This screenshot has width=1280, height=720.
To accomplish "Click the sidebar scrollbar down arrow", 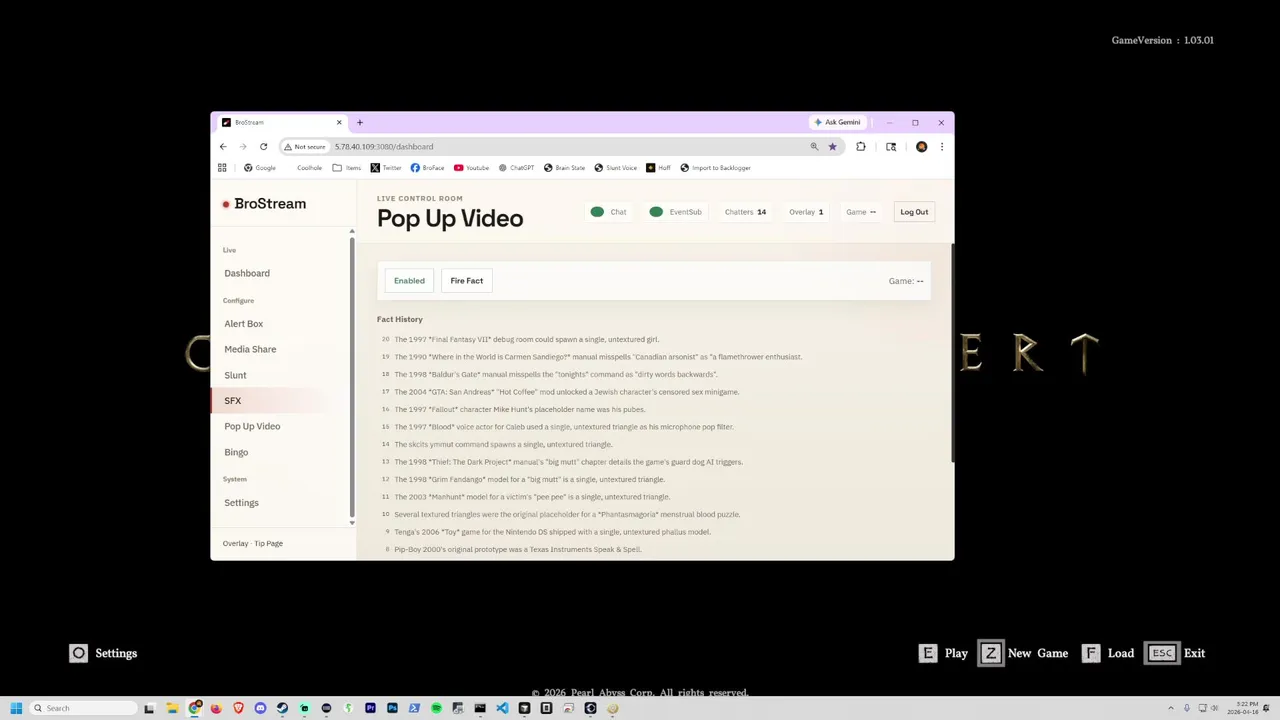I will click(x=352, y=523).
